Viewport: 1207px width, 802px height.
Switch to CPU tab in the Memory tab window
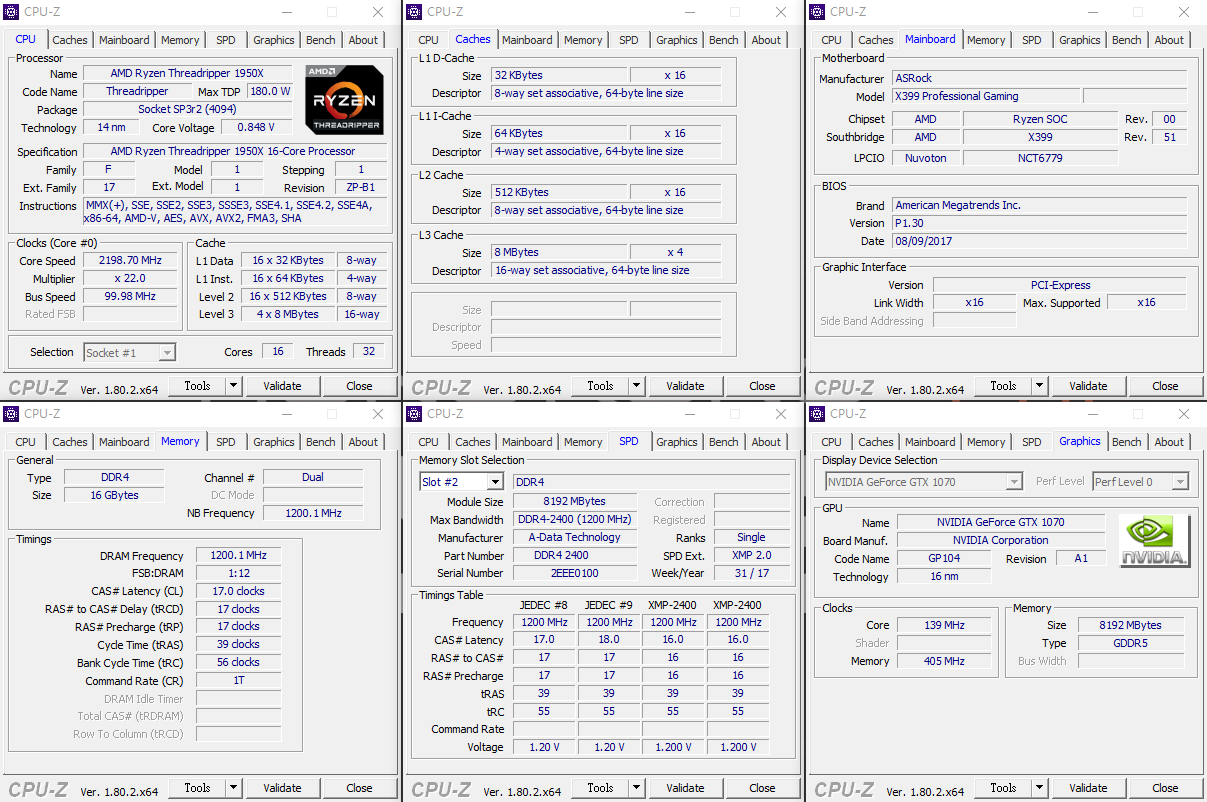pyautogui.click(x=26, y=442)
